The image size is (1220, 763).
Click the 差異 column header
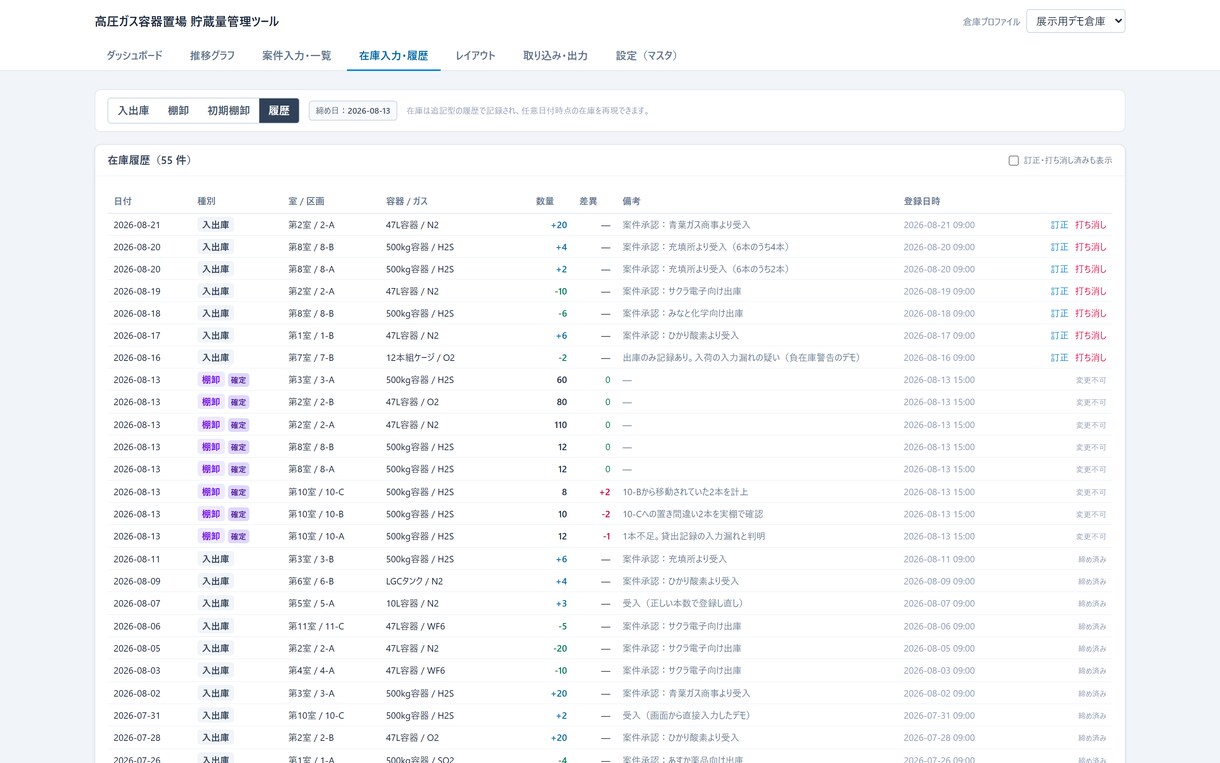tap(588, 201)
